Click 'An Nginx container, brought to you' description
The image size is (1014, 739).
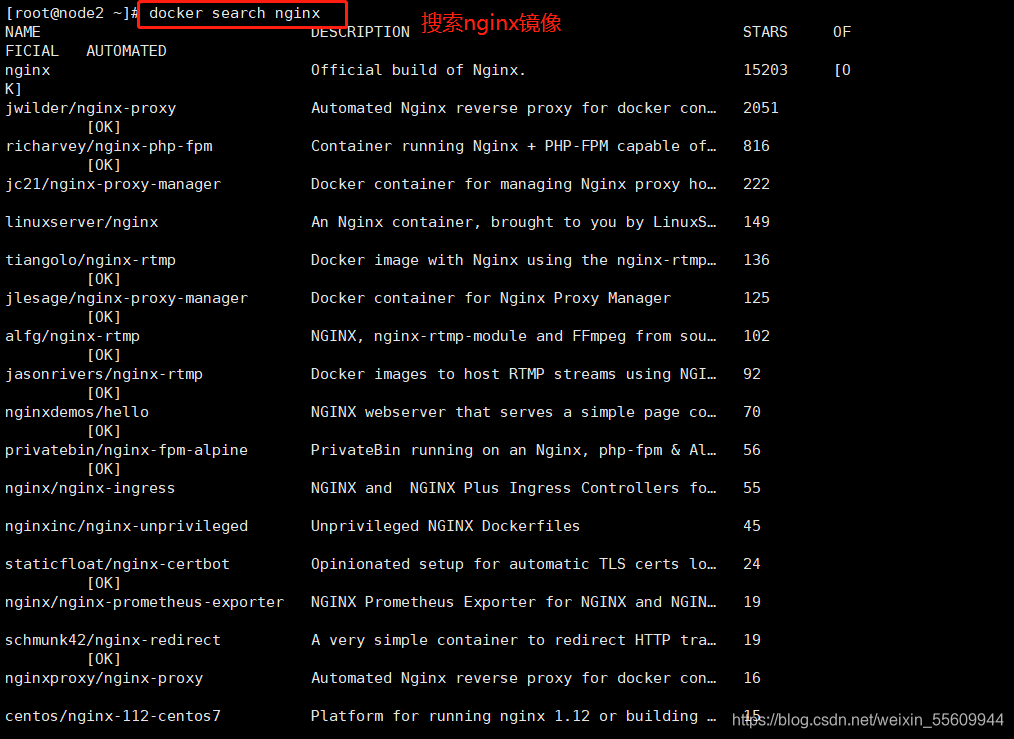click(x=513, y=222)
